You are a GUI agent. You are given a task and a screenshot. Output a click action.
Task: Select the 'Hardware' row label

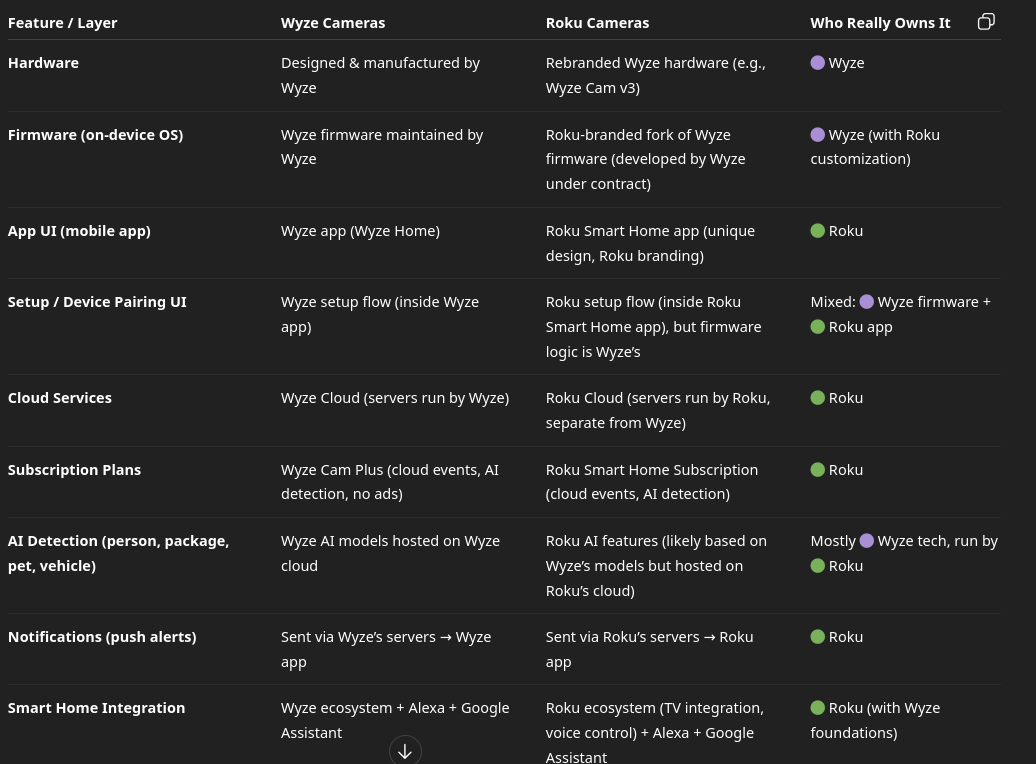click(43, 63)
